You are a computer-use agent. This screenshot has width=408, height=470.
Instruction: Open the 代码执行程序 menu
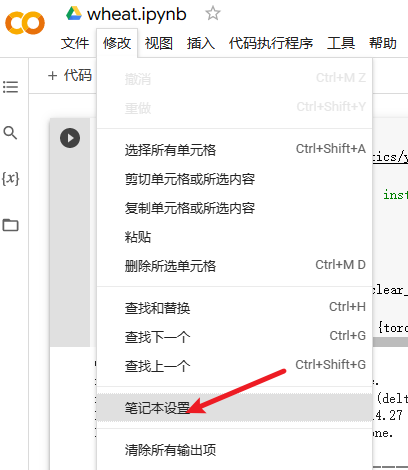click(271, 43)
